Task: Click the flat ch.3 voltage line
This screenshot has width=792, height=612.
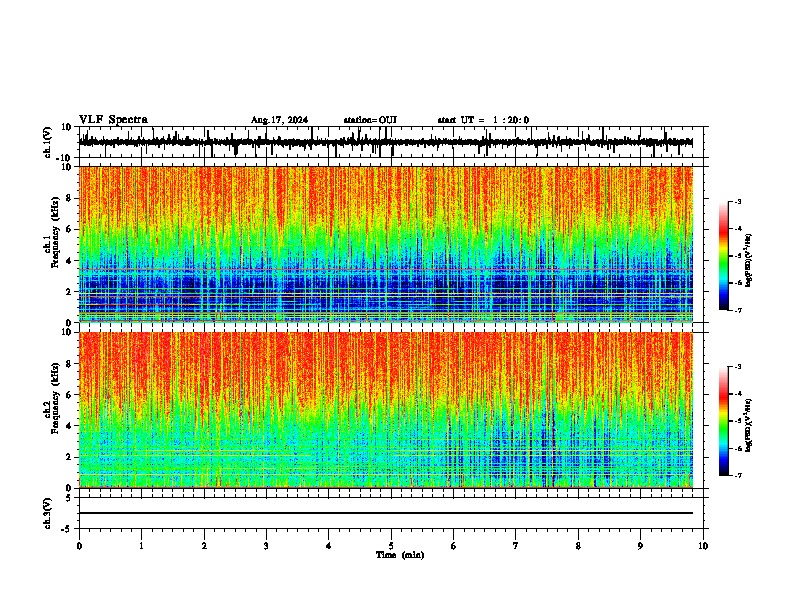Action: coord(385,513)
